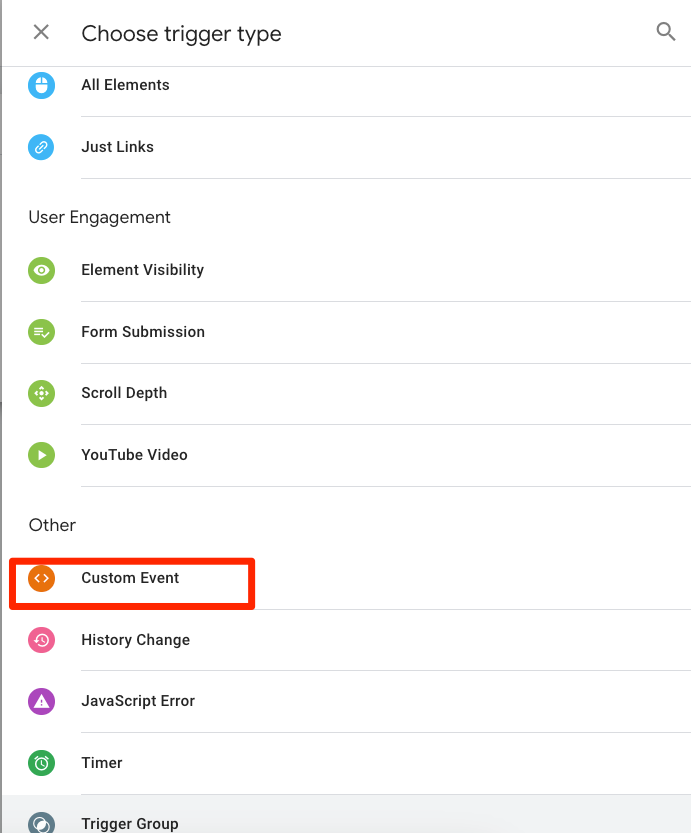This screenshot has width=691, height=833.
Task: Click the Timer clock icon
Action: click(x=41, y=763)
